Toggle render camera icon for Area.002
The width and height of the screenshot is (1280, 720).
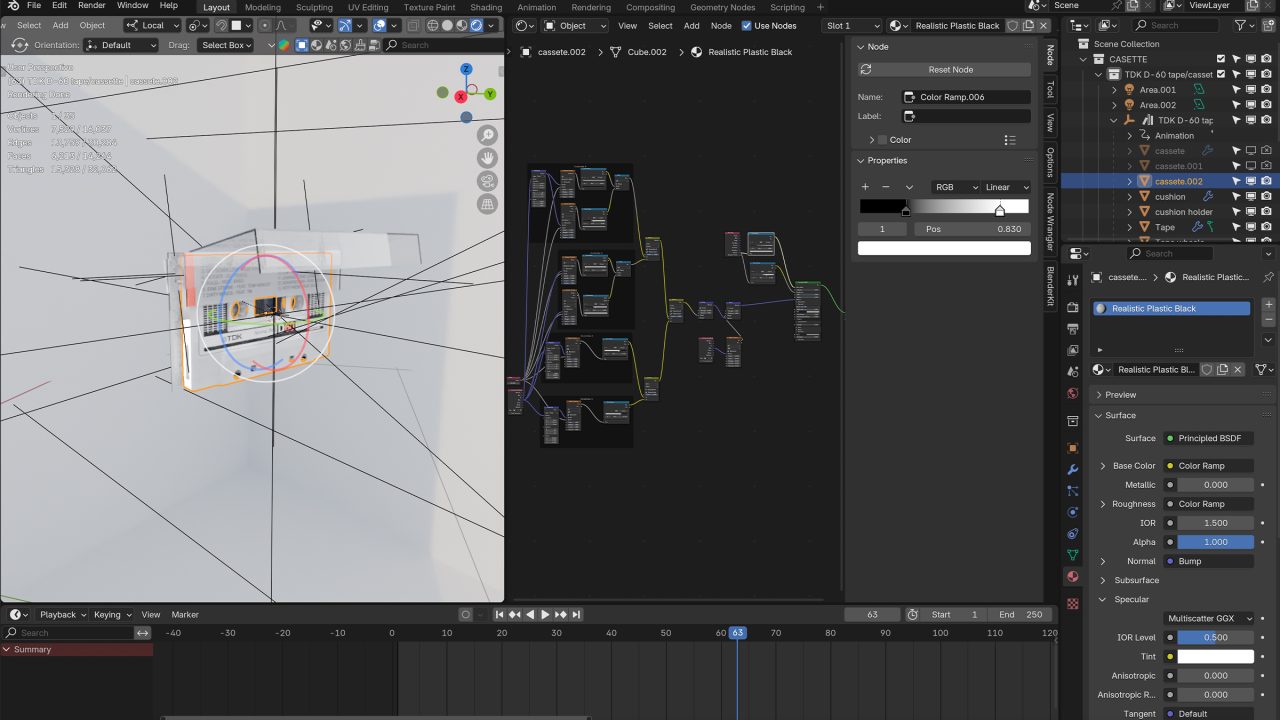pos(1266,105)
